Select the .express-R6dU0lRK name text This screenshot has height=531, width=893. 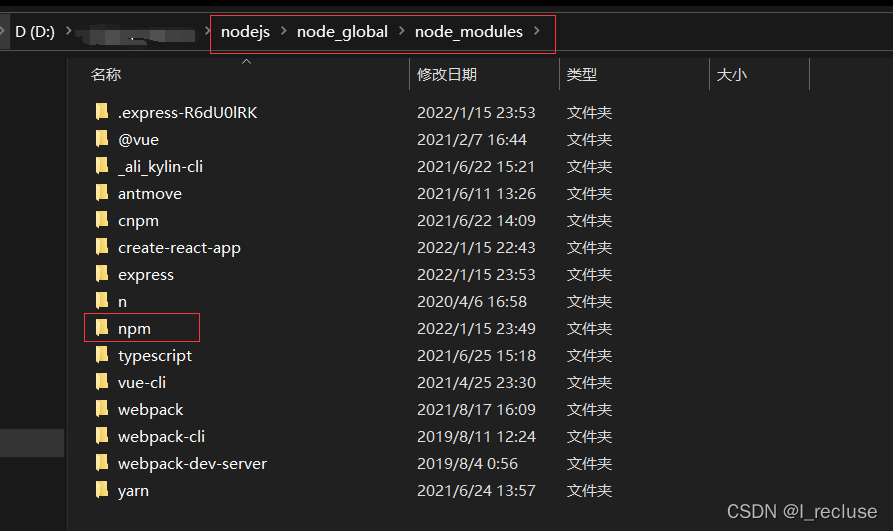187,113
